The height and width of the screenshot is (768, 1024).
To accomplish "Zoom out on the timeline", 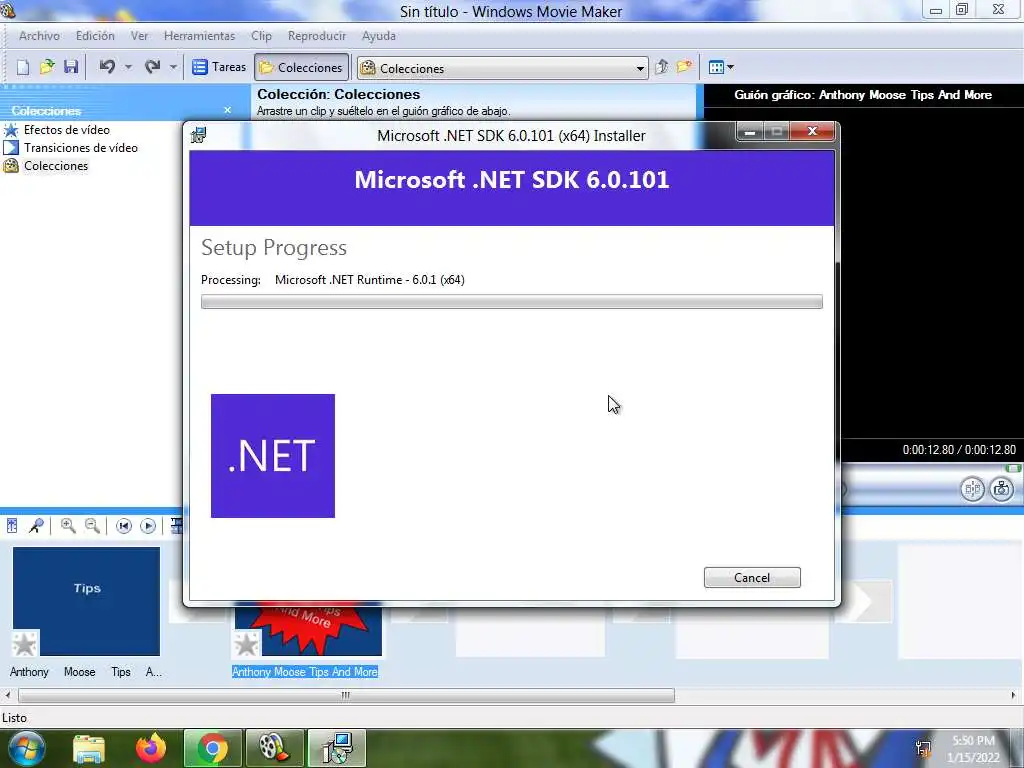I will (92, 526).
